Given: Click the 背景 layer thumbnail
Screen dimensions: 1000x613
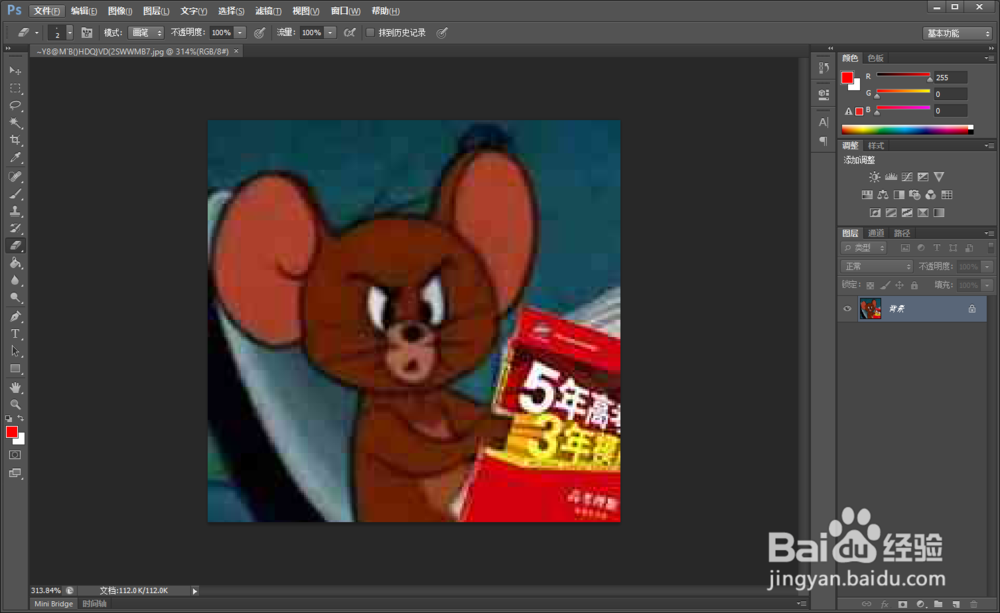Looking at the screenshot, I should (x=870, y=309).
